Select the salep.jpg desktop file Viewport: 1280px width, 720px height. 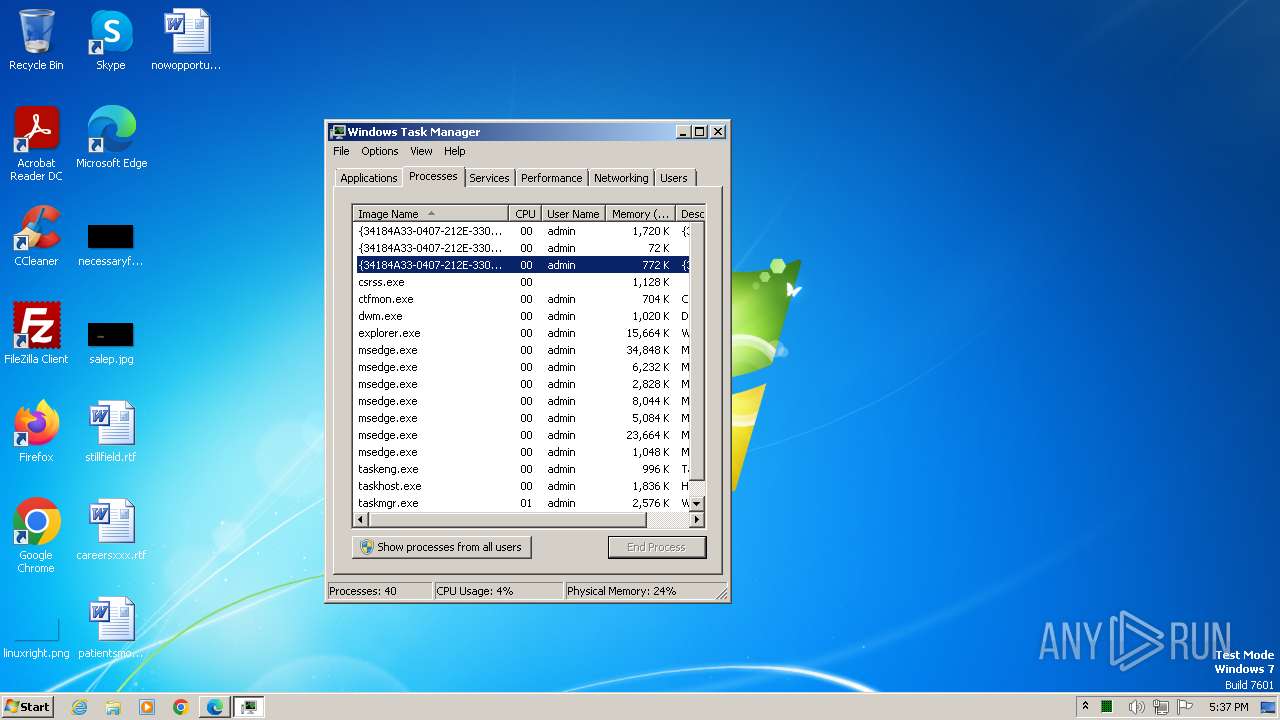tap(111, 343)
